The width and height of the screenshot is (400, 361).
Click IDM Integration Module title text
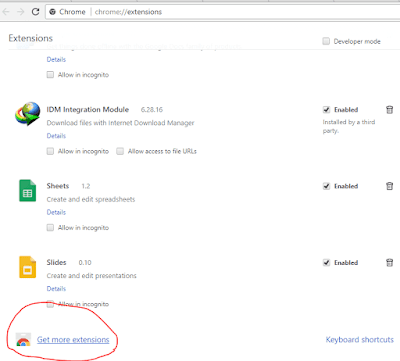coord(88,110)
